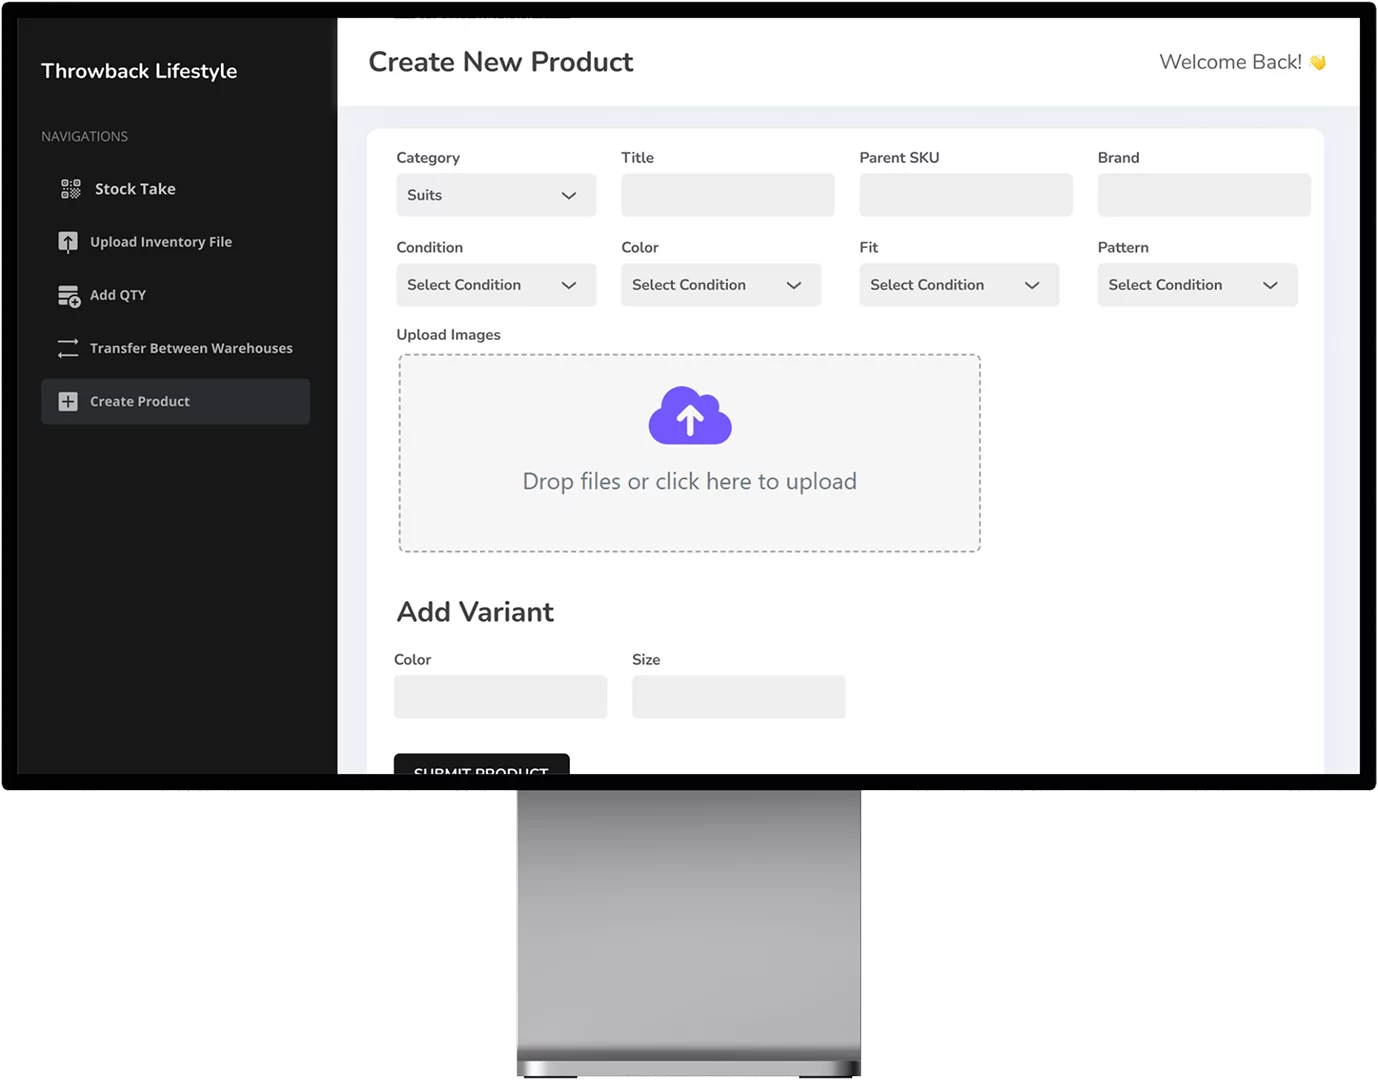Select the Create Product plus icon
The image size is (1378, 1080).
pos(67,401)
